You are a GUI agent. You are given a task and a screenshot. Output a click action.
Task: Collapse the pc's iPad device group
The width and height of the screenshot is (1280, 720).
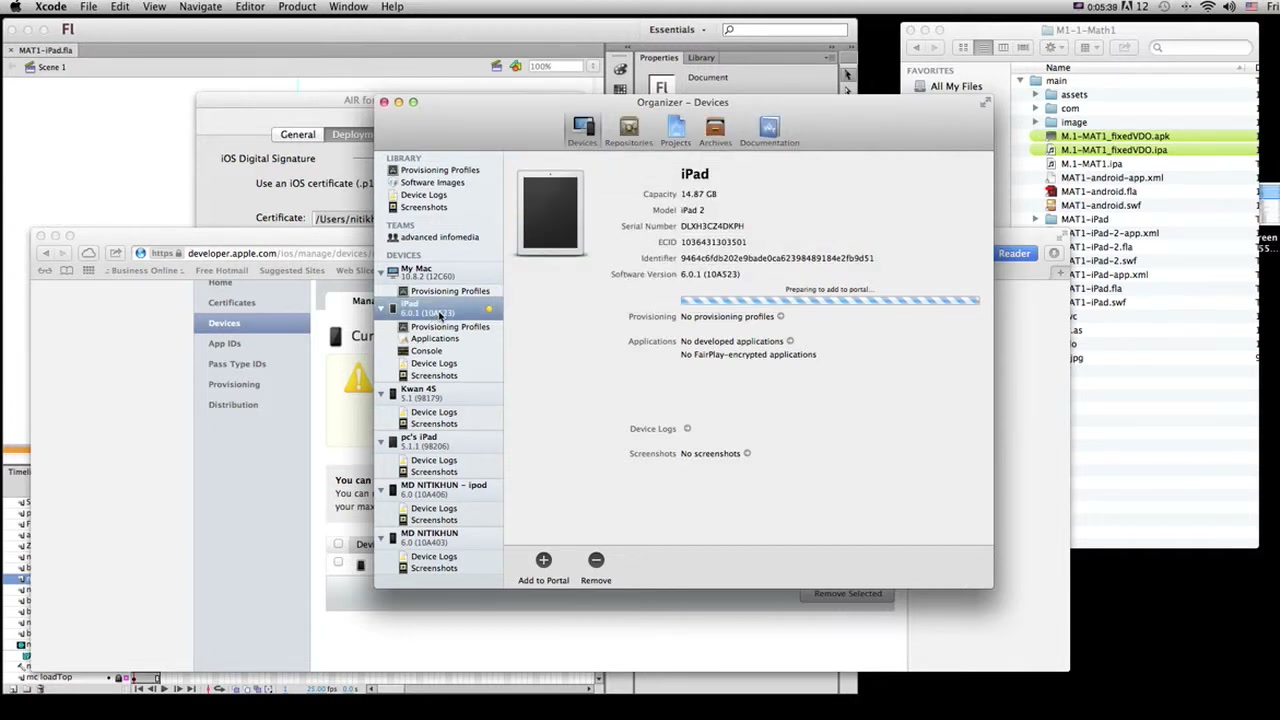click(x=380, y=441)
